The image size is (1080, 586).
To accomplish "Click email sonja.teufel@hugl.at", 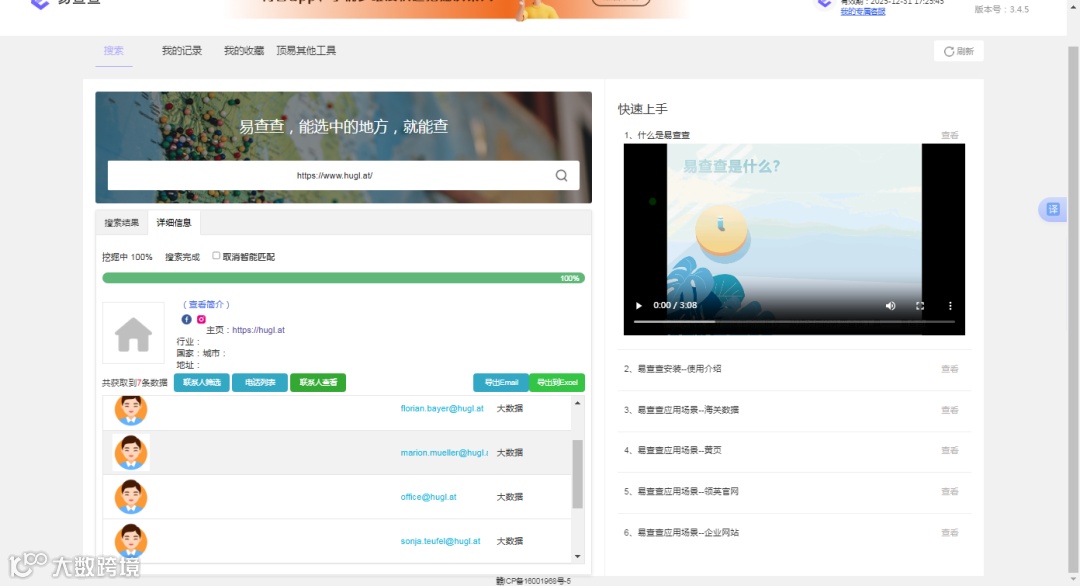I will 441,541.
